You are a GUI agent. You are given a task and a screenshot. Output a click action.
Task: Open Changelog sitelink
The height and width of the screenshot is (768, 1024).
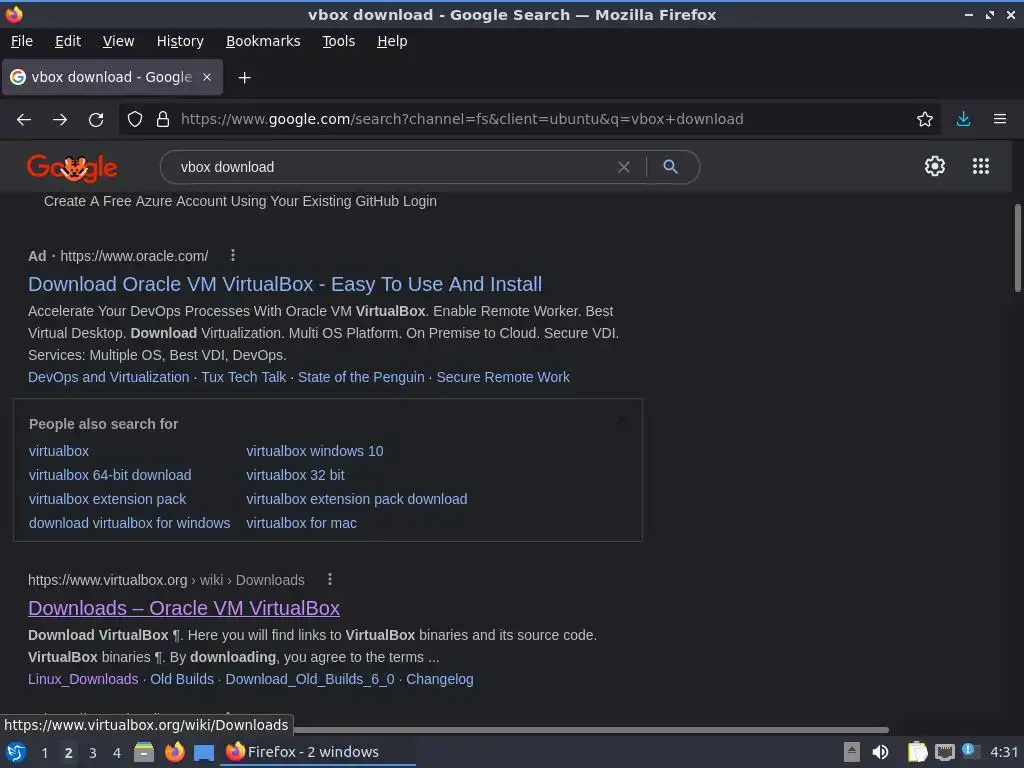(440, 679)
